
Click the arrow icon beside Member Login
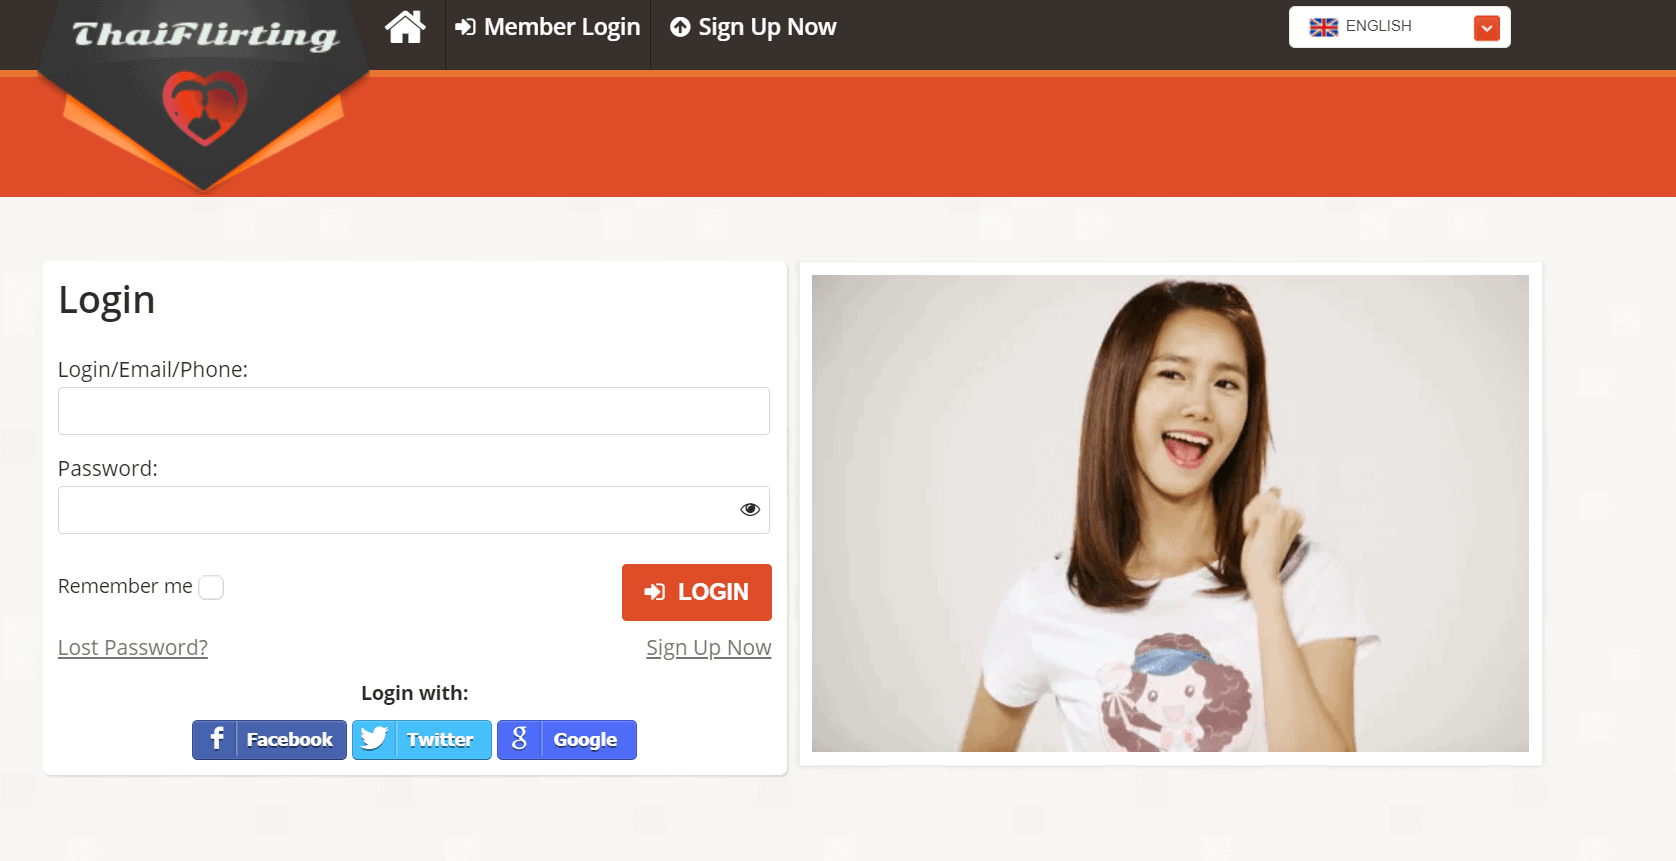(x=465, y=27)
